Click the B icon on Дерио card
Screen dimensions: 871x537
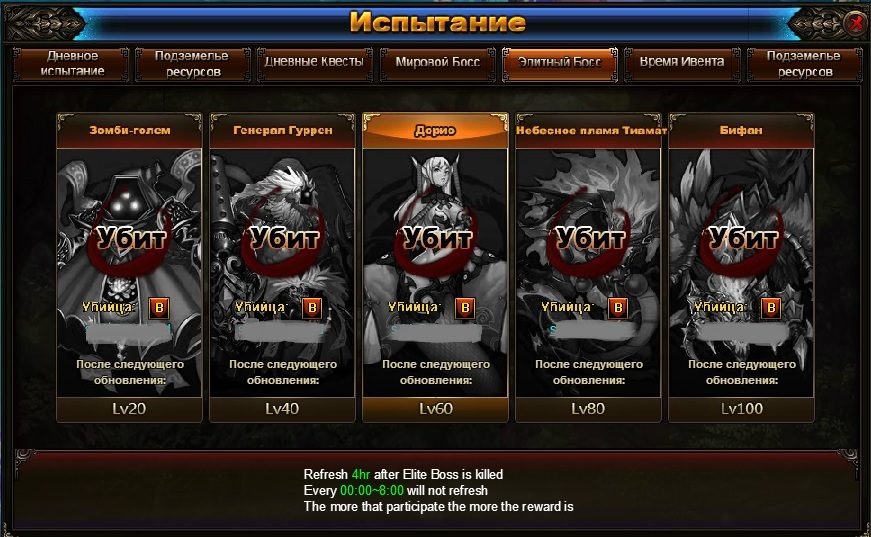(465, 308)
